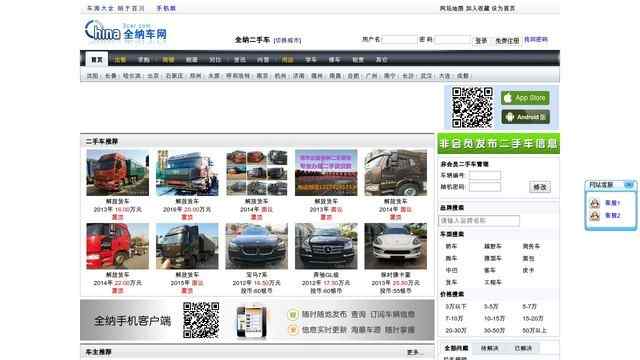Image resolution: width=640 pixels, height=360 pixels.
Task: Click the QR code beside App Store button
Action: (x=472, y=107)
